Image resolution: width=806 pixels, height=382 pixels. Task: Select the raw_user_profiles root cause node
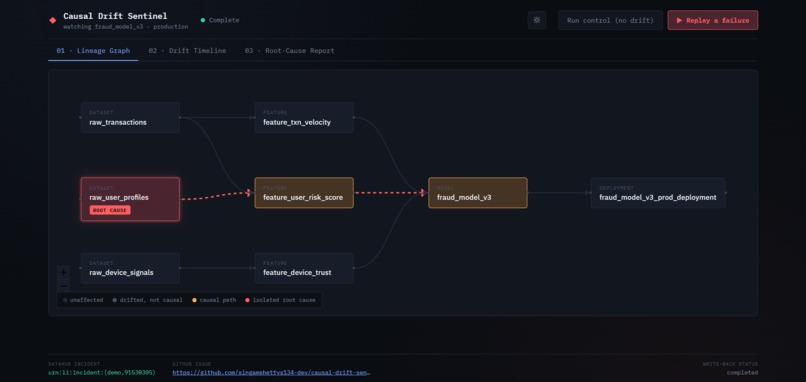tap(130, 199)
